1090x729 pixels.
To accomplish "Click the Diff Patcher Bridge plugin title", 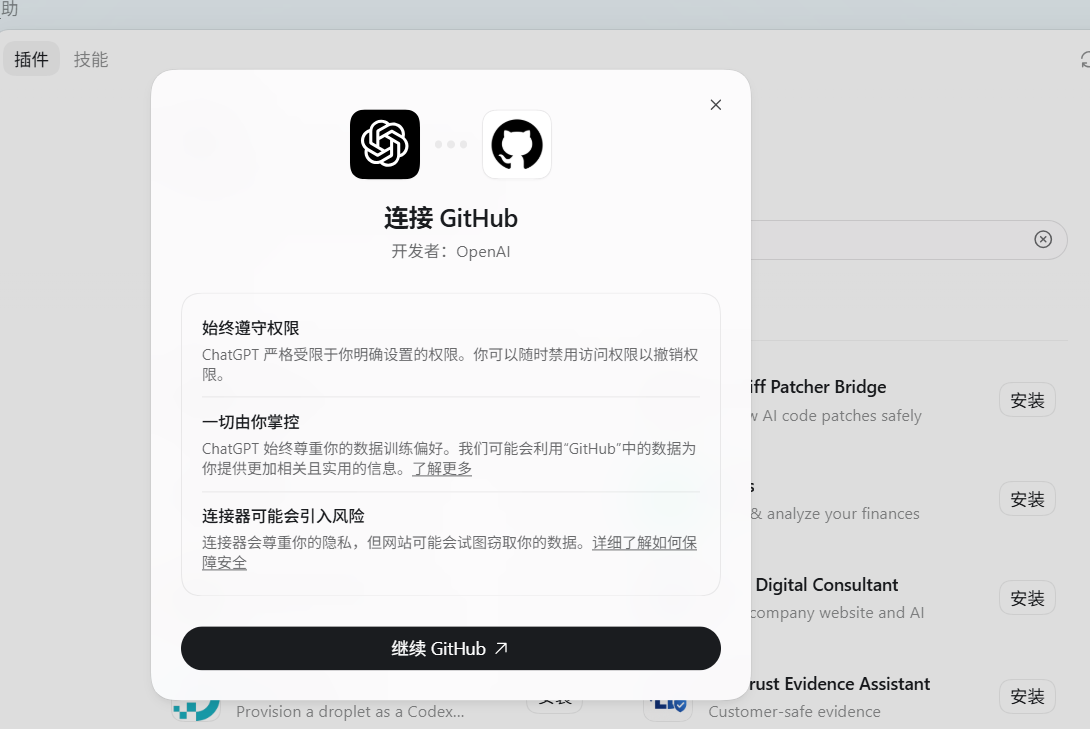I will pyautogui.click(x=819, y=387).
